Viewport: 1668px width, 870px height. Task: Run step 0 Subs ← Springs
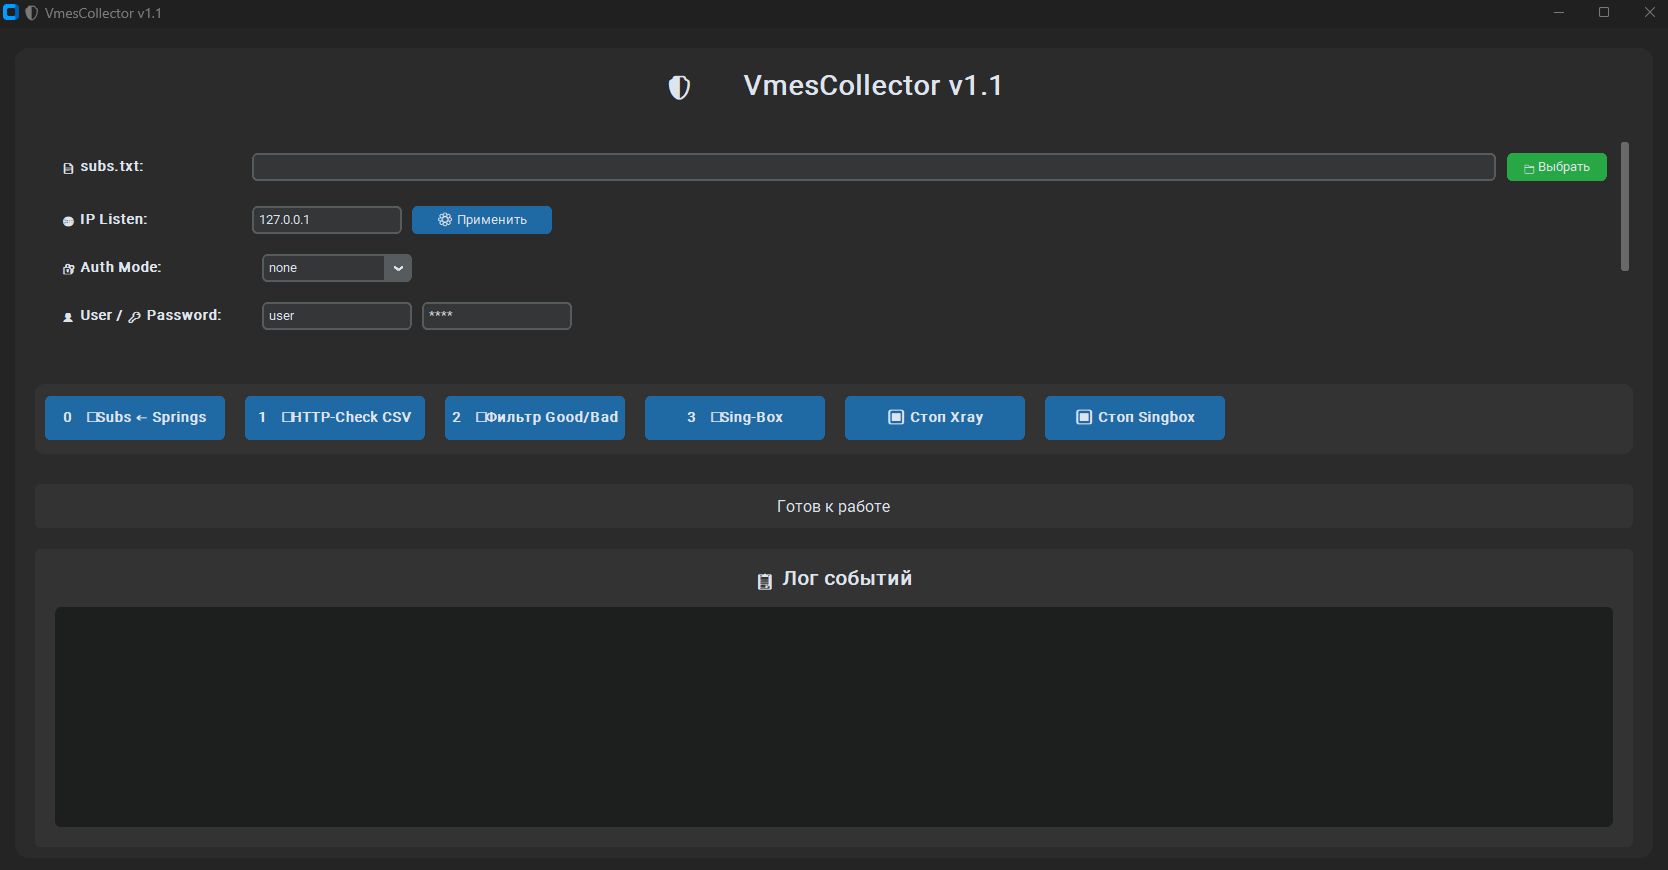(x=135, y=418)
